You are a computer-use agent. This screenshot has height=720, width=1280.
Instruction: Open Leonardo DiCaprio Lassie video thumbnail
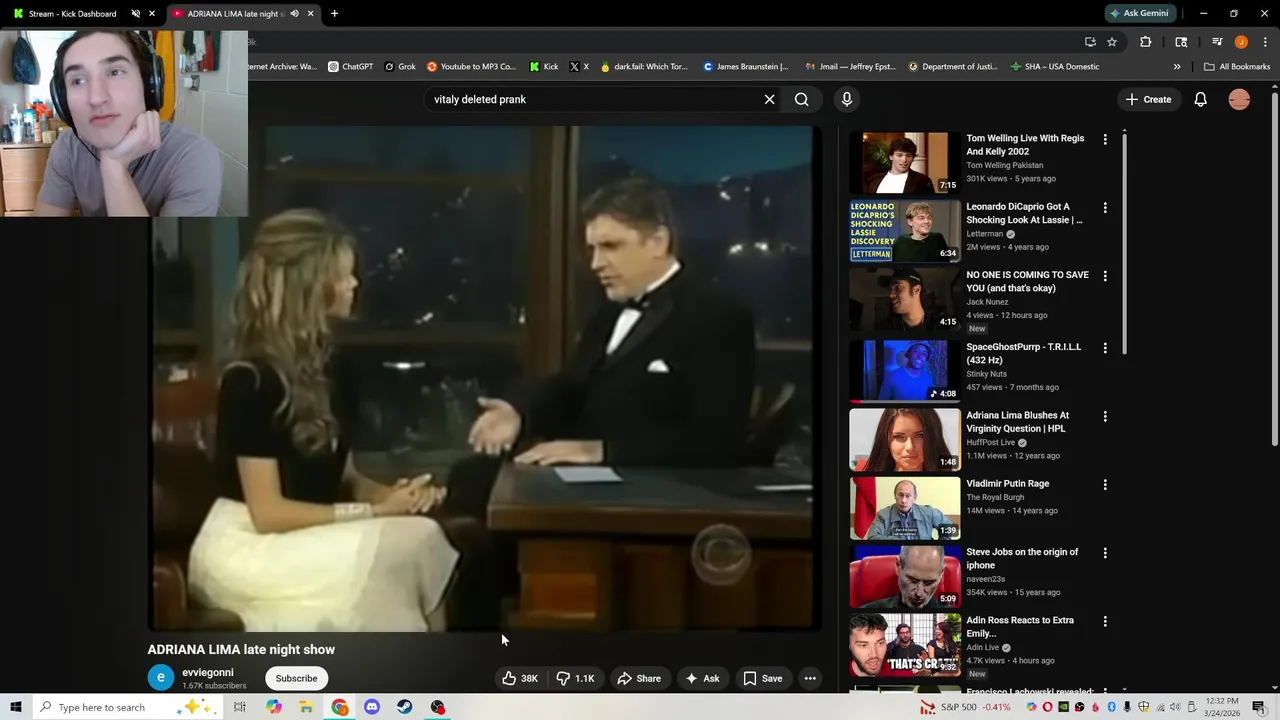pos(905,230)
